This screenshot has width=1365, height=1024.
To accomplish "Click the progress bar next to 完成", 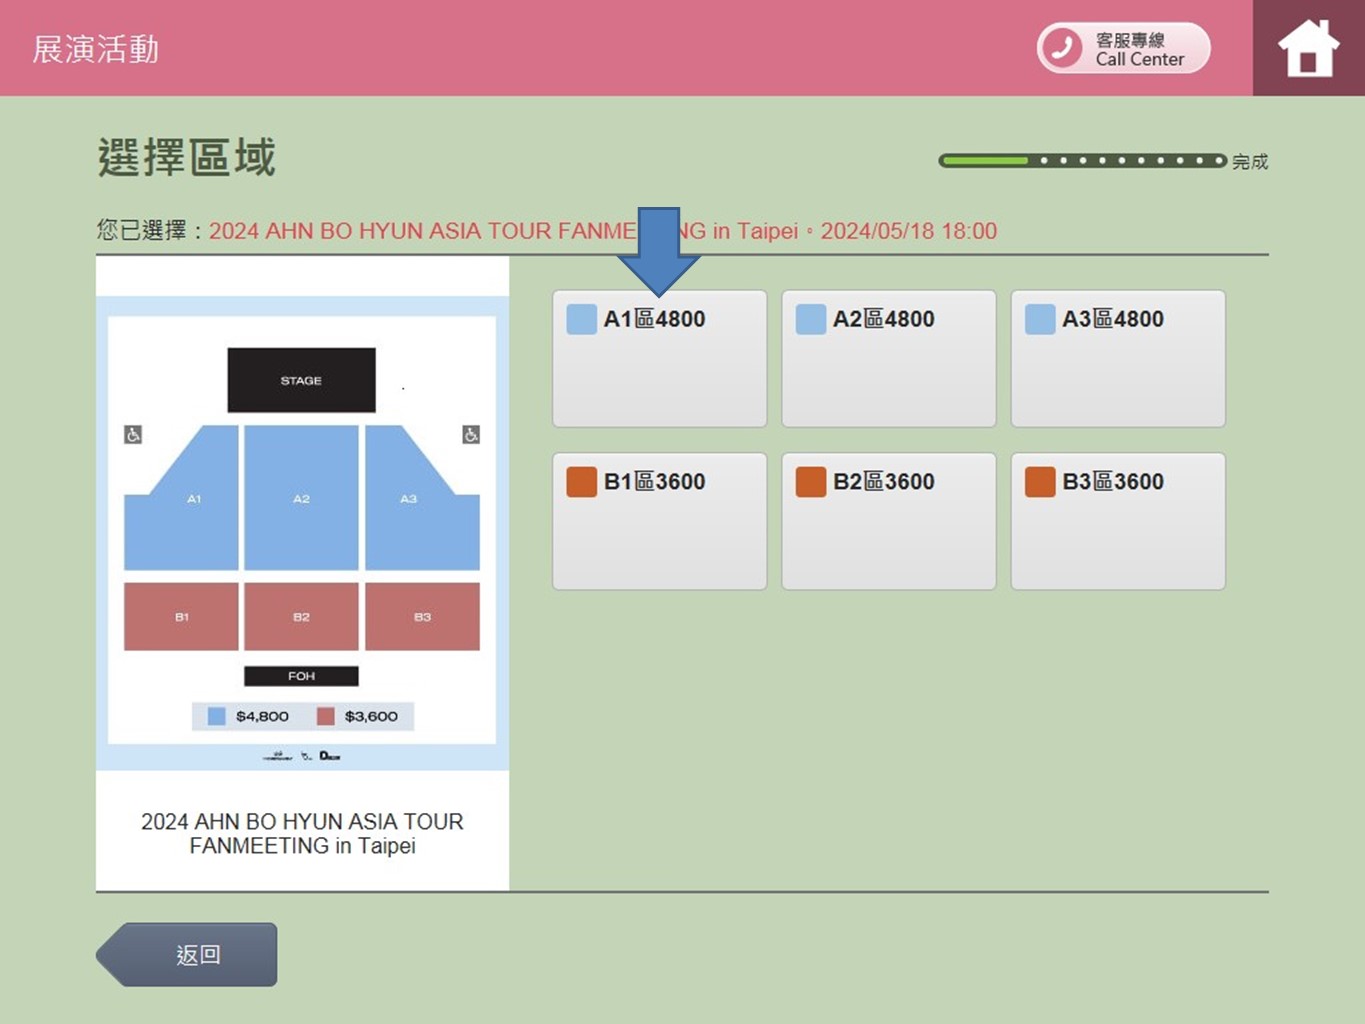I will (x=1082, y=160).
